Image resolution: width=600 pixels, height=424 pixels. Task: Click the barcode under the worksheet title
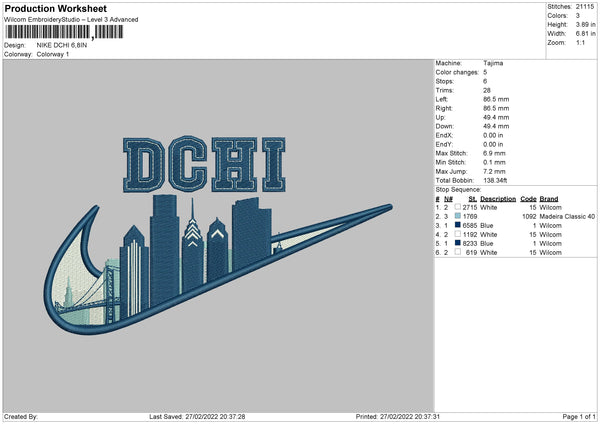pyautogui.click(x=64, y=32)
